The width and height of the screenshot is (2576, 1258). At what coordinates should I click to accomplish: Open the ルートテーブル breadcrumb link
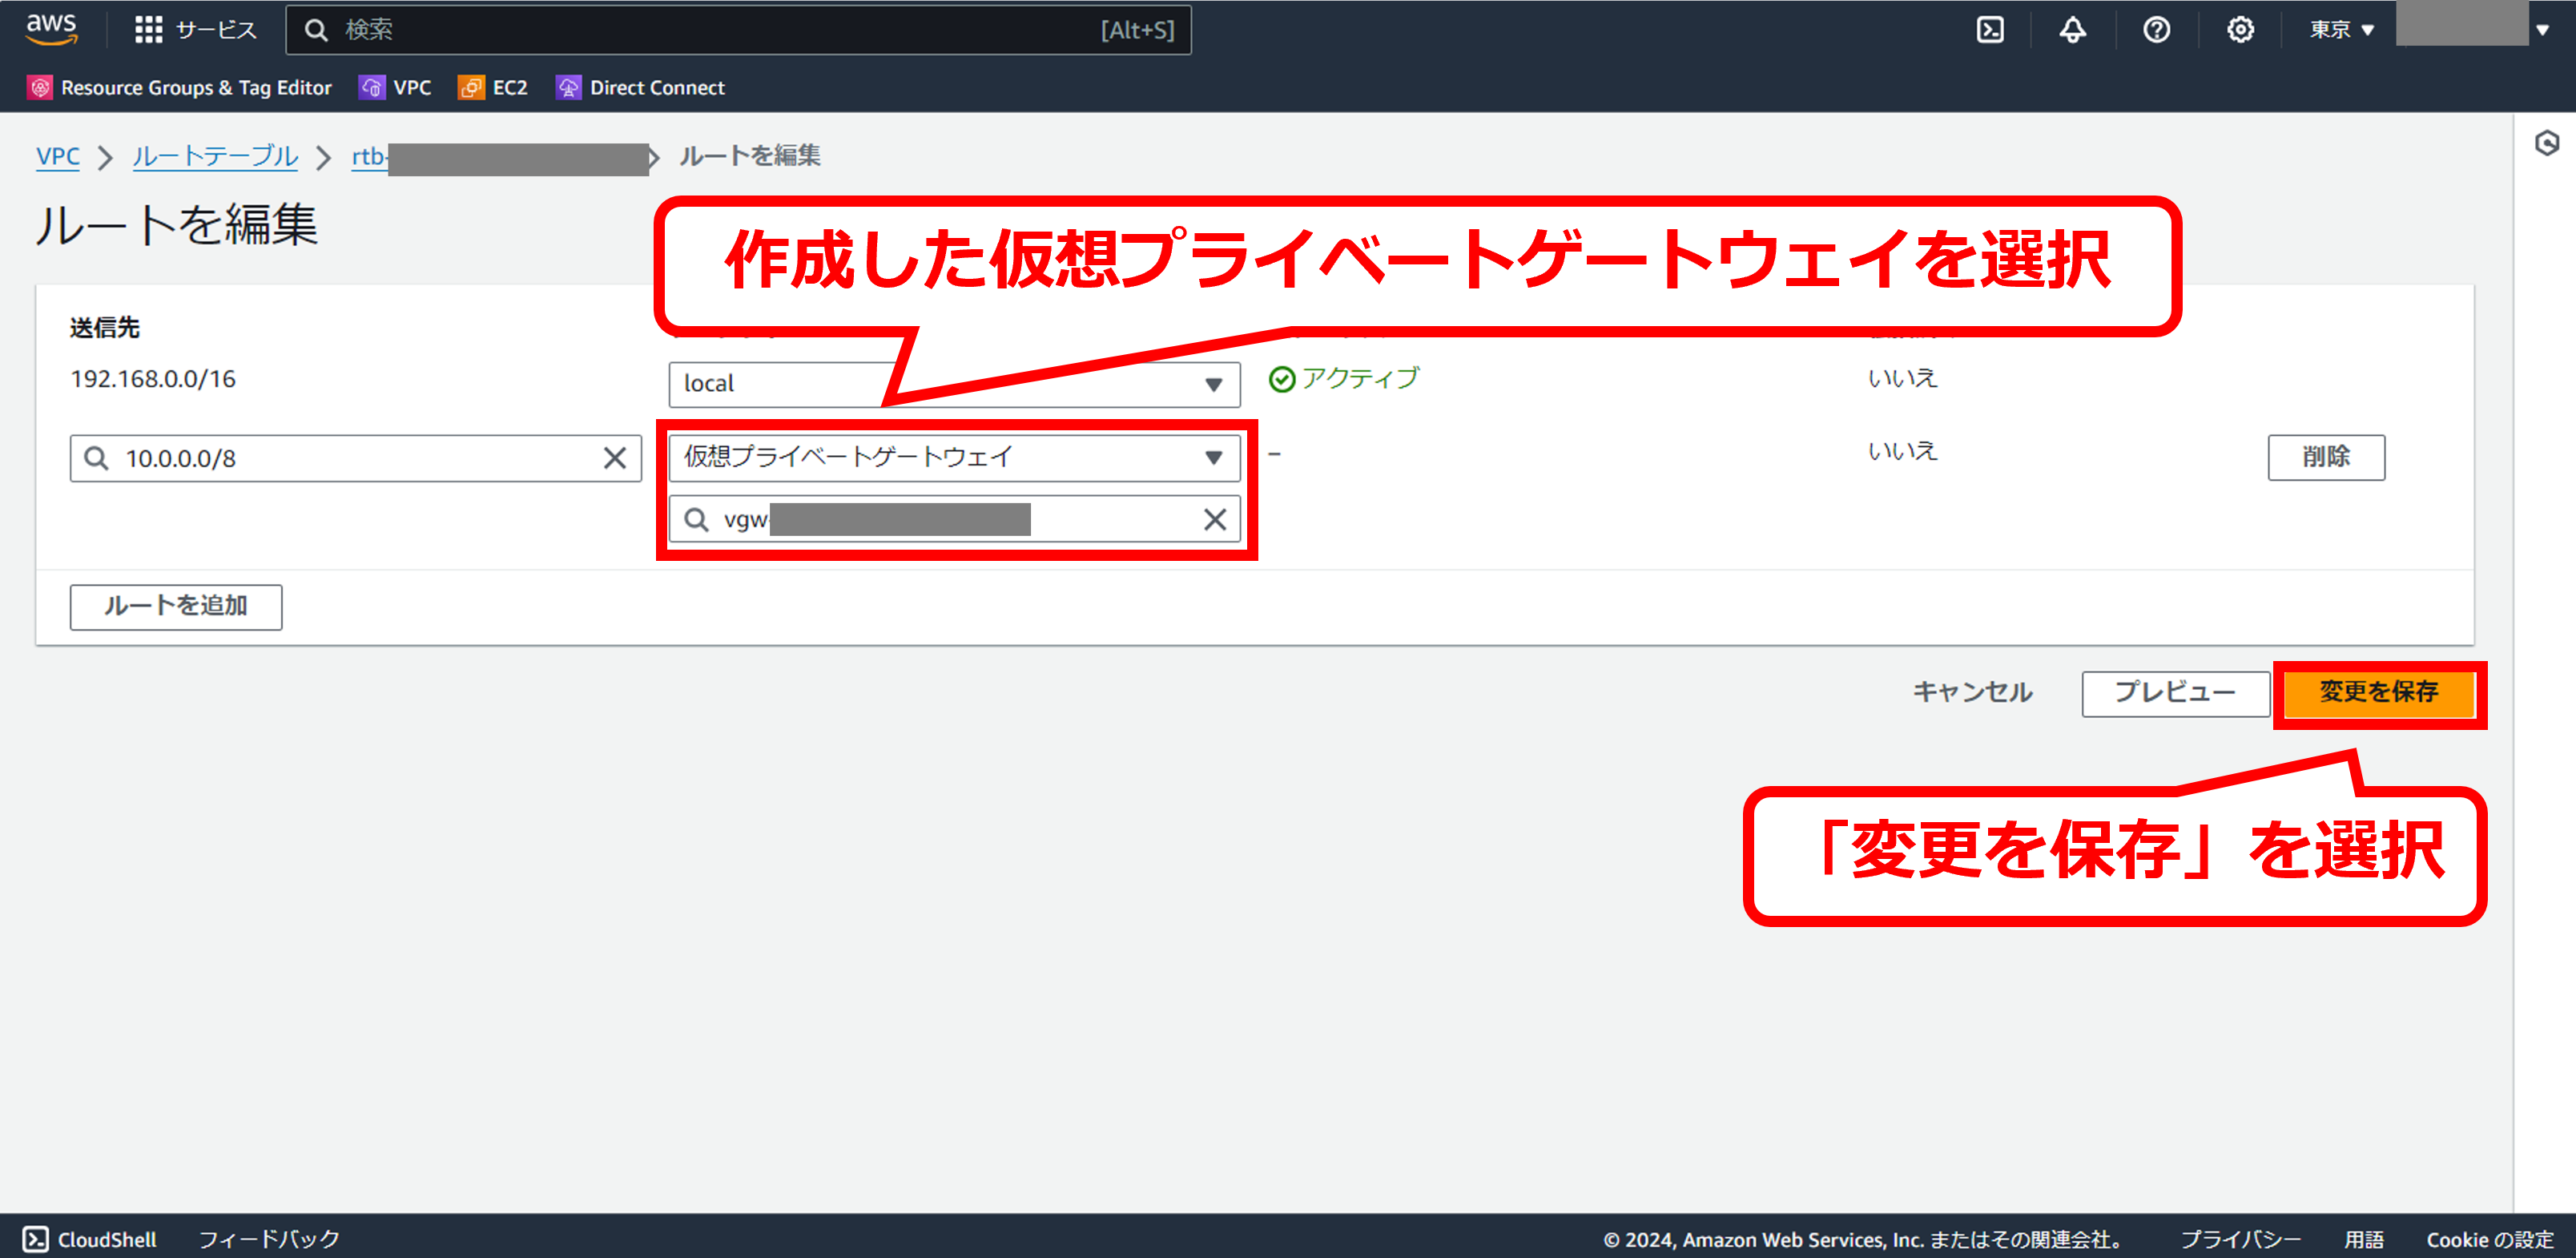click(215, 156)
